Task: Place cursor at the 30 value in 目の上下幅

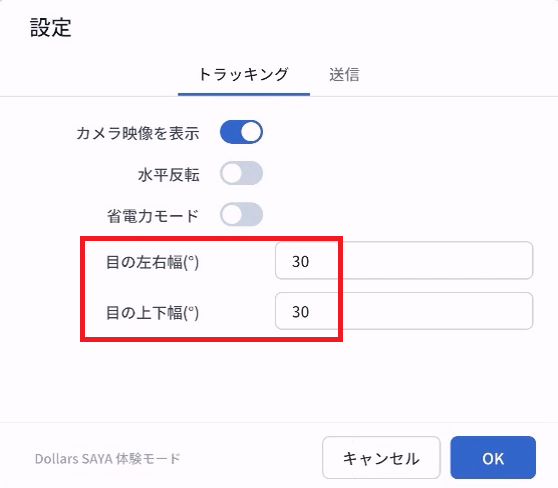Action: point(301,312)
